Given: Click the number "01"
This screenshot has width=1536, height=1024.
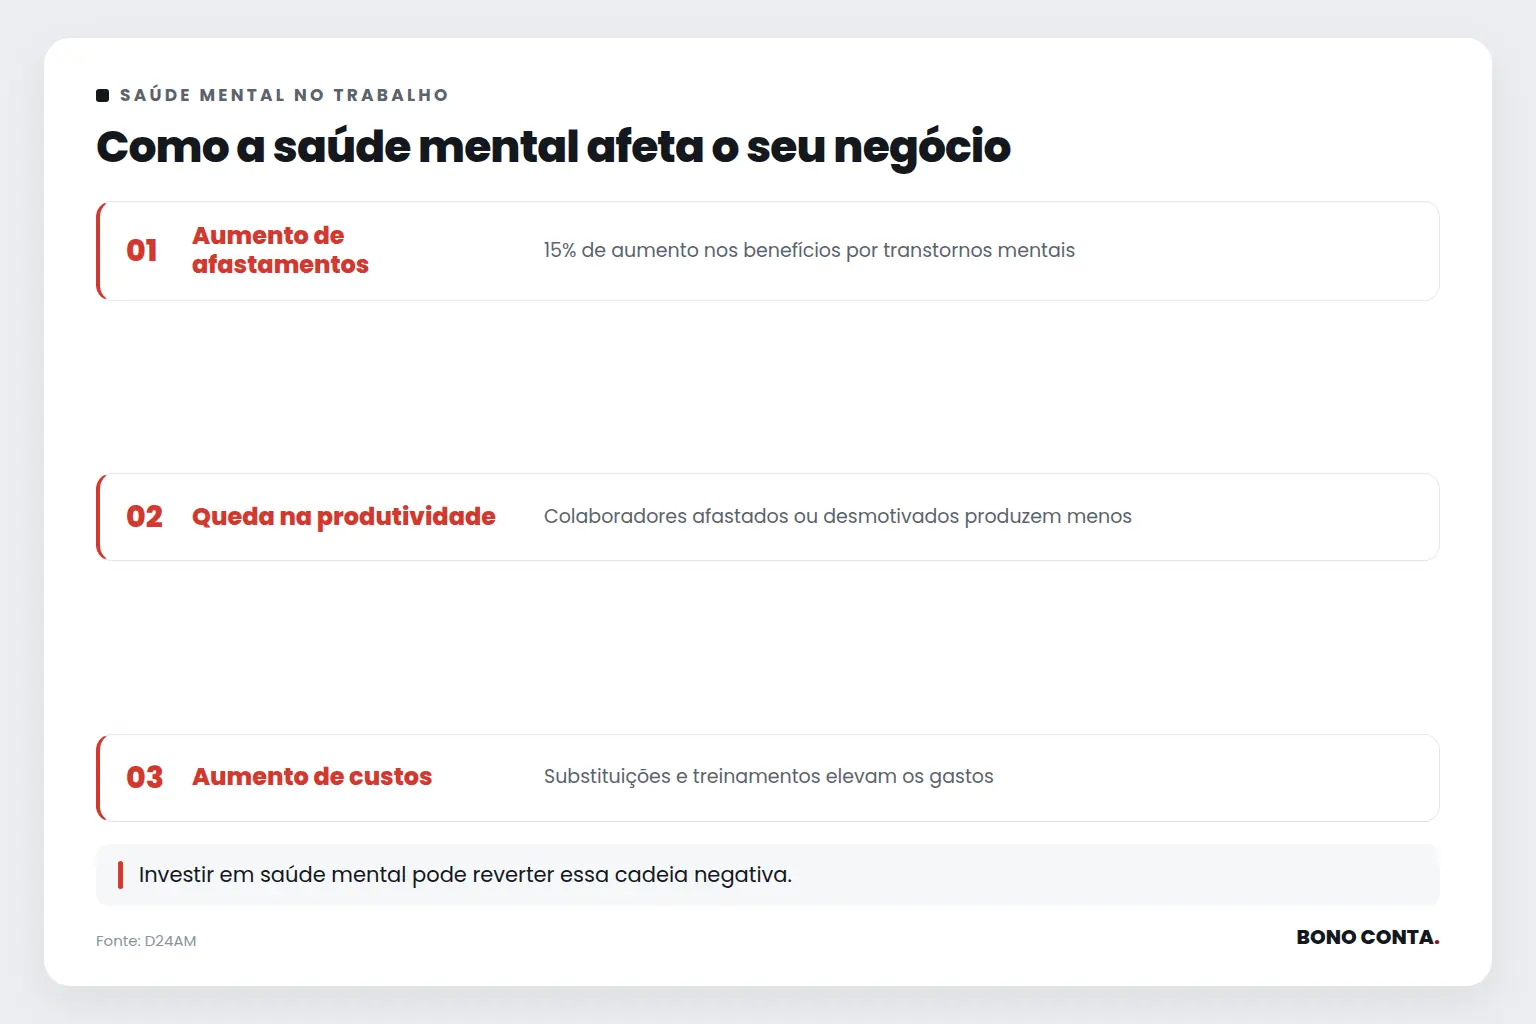Looking at the screenshot, I should 142,250.
